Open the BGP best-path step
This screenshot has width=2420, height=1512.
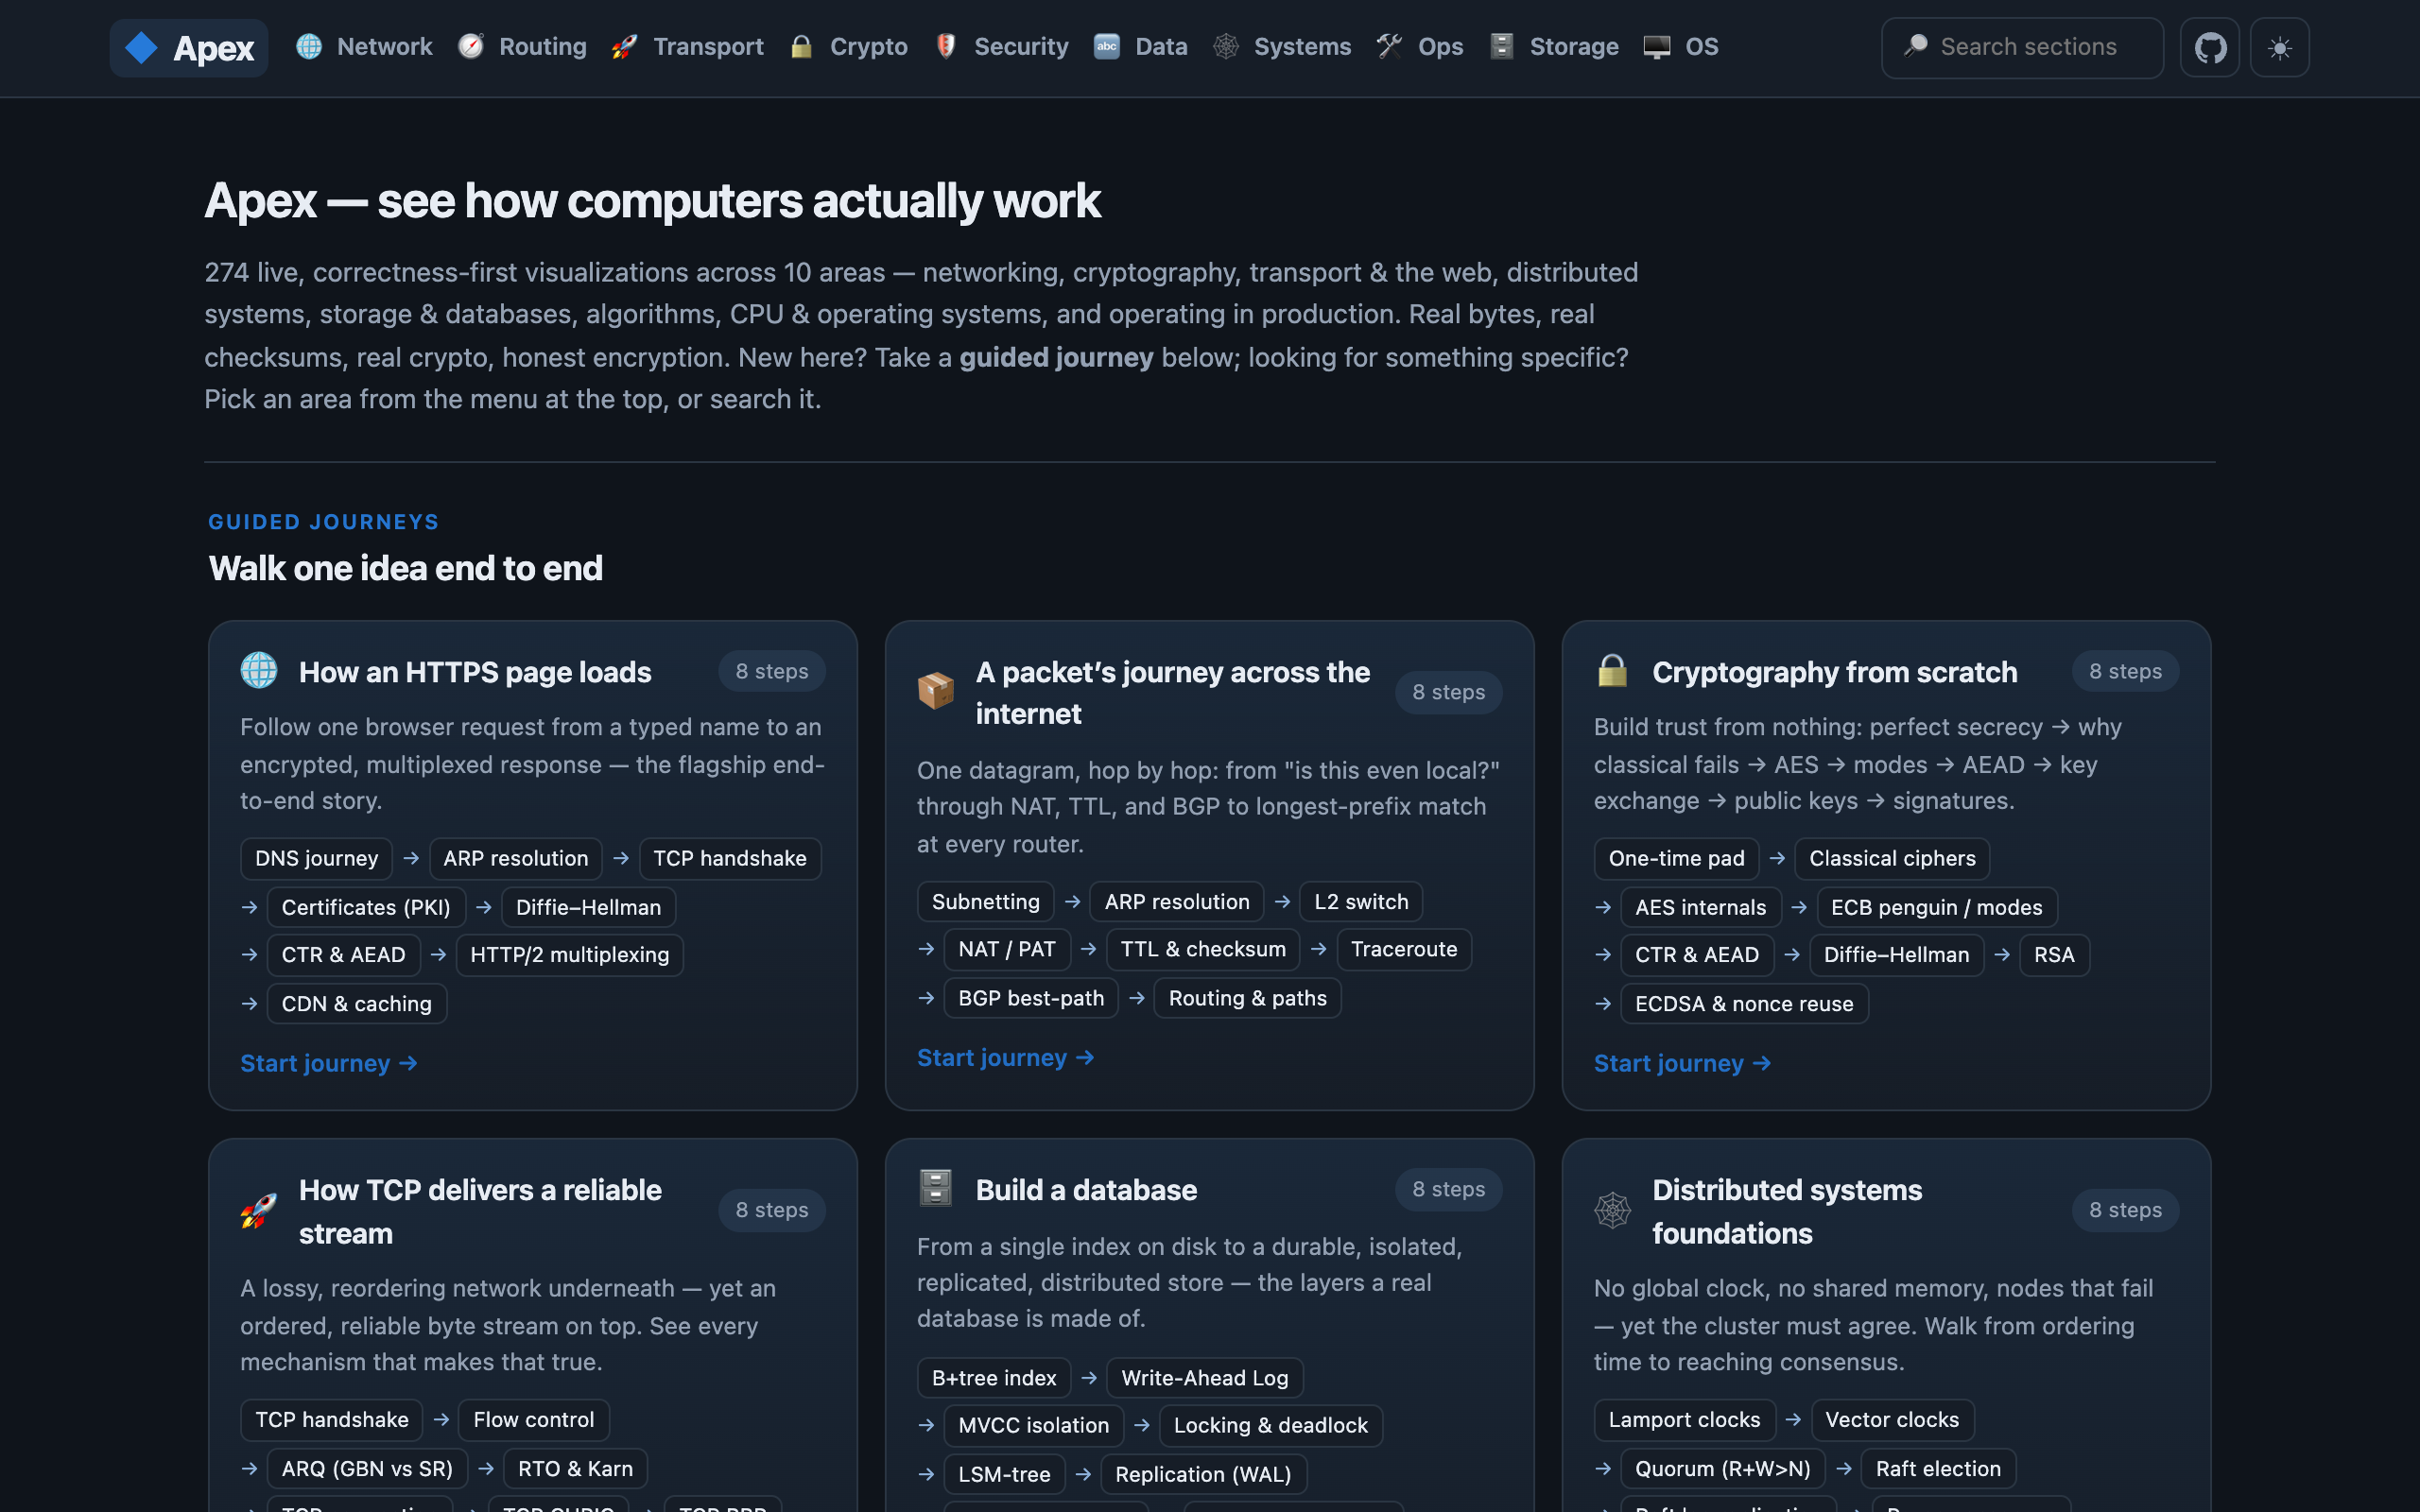pos(1031,998)
